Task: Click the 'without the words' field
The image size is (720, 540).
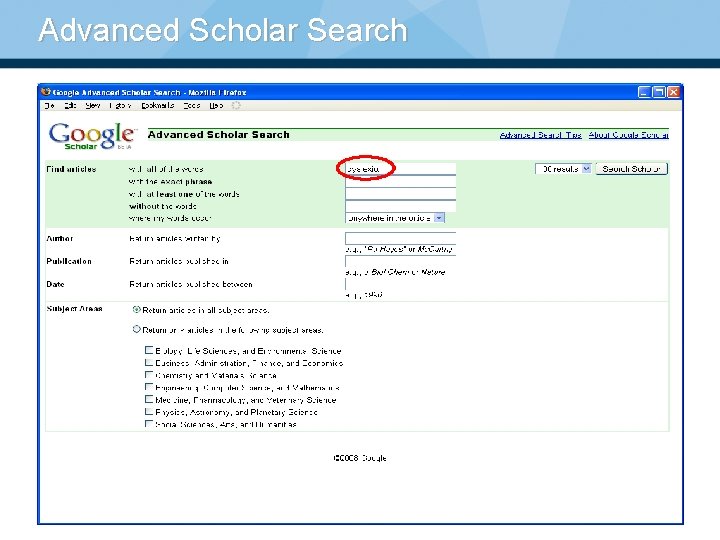Action: coord(400,206)
